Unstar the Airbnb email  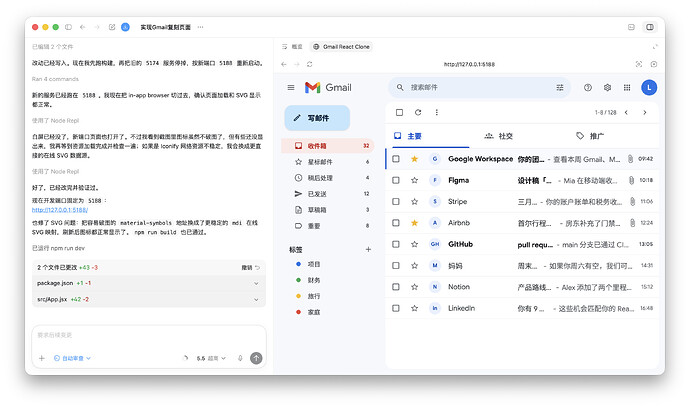[x=415, y=223]
